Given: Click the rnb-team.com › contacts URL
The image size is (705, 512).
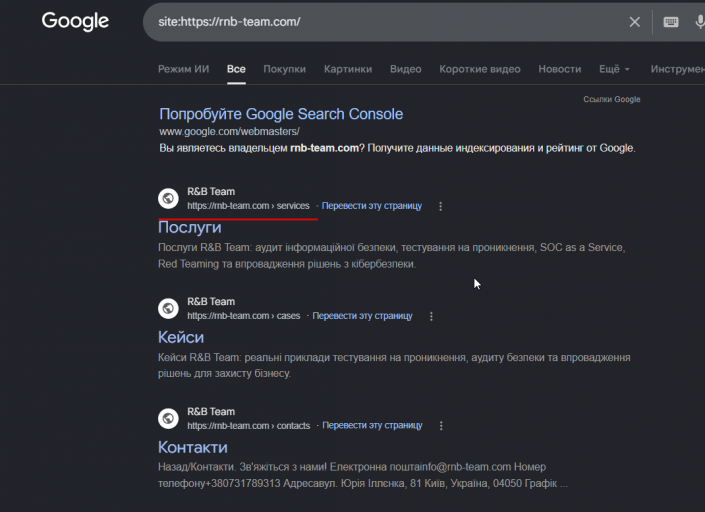Looking at the screenshot, I should [x=249, y=426].
